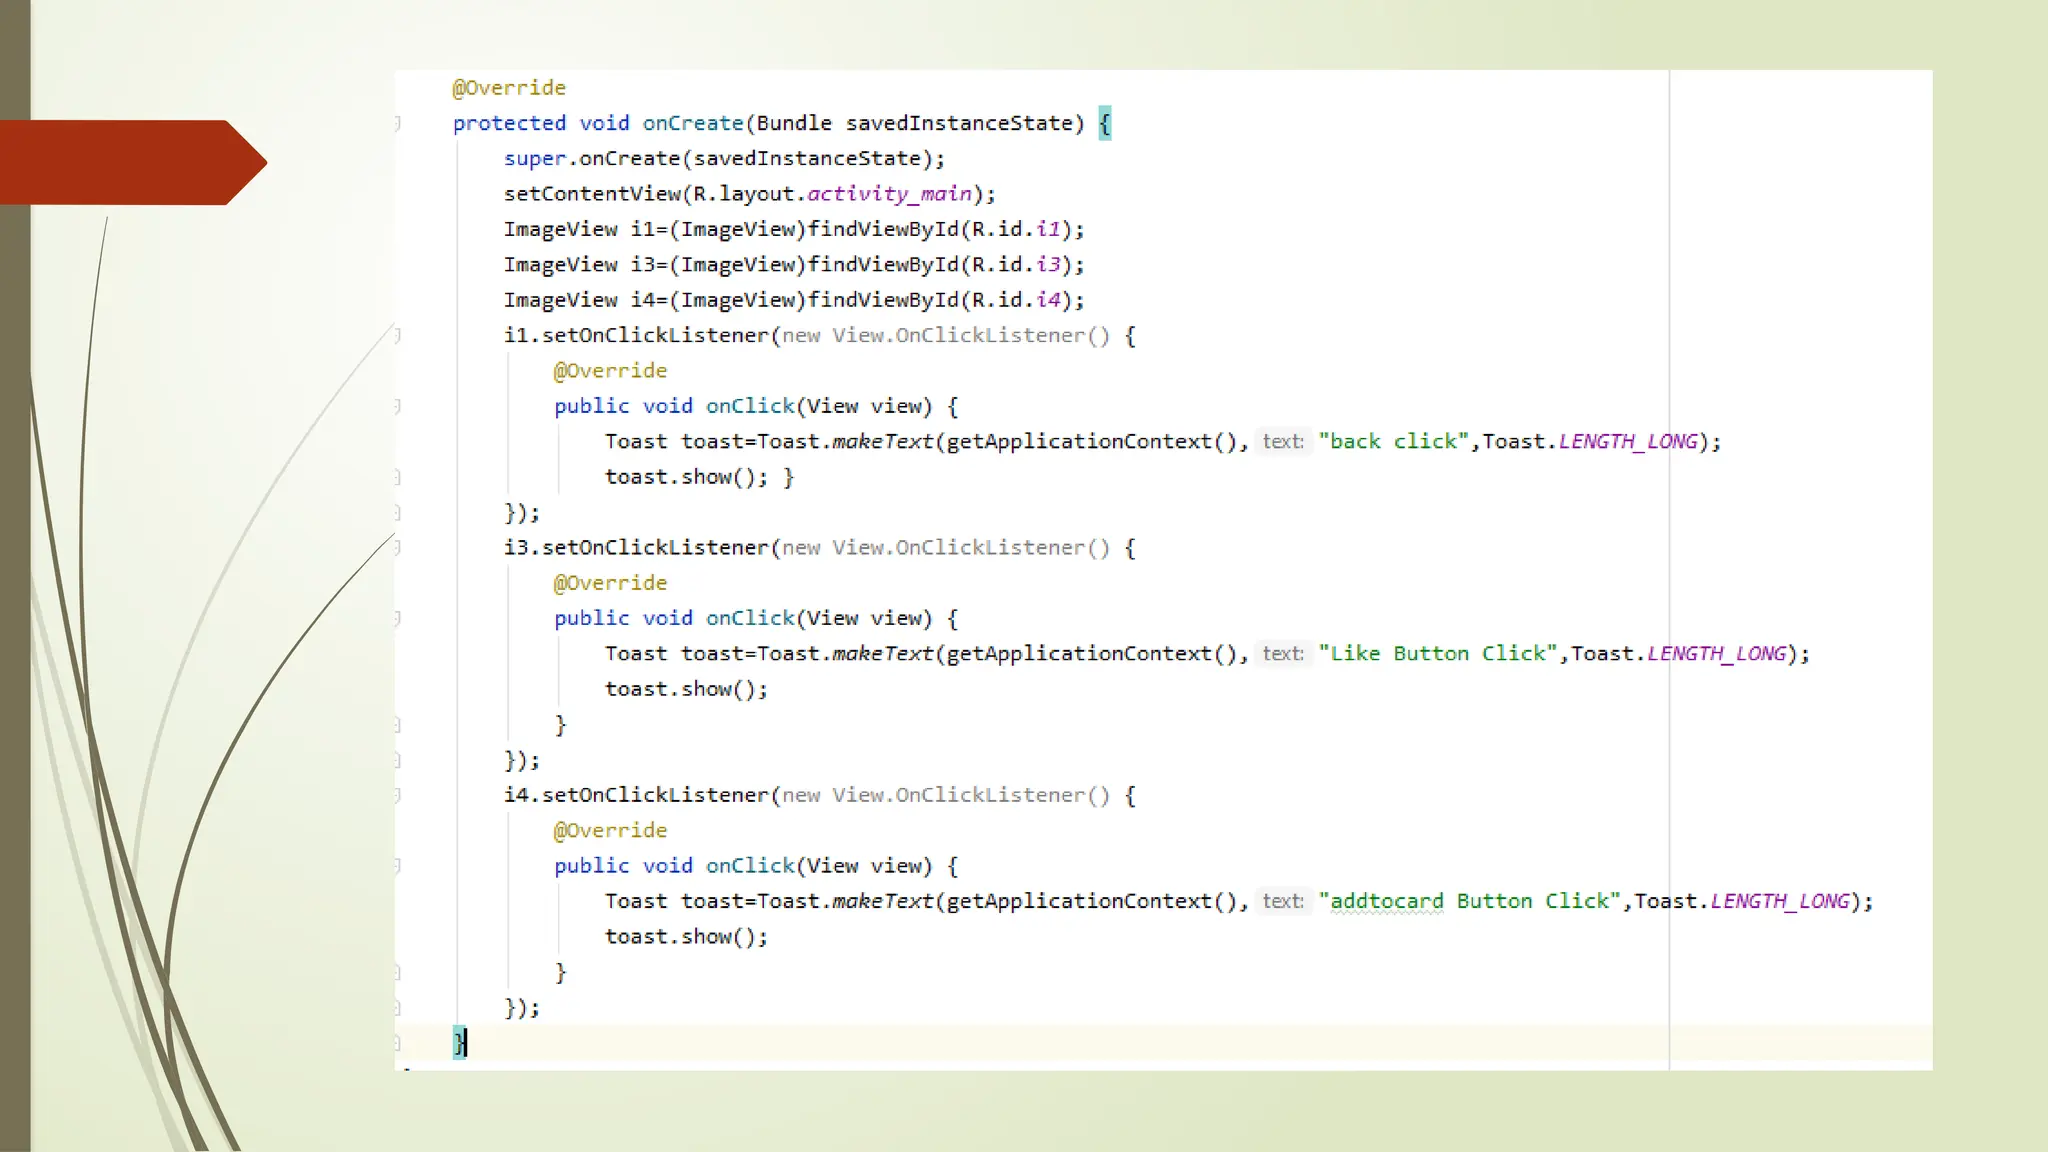Click the text: hint before "back click"
The image size is (2048, 1152).
click(x=1282, y=441)
